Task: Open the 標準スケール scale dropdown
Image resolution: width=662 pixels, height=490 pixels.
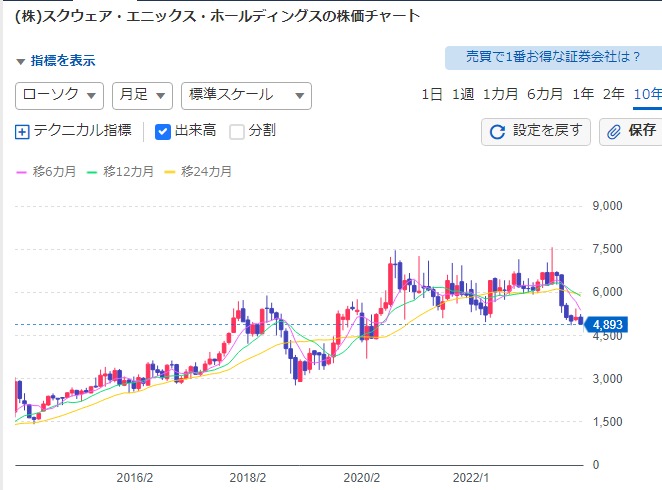Action: pos(246,96)
